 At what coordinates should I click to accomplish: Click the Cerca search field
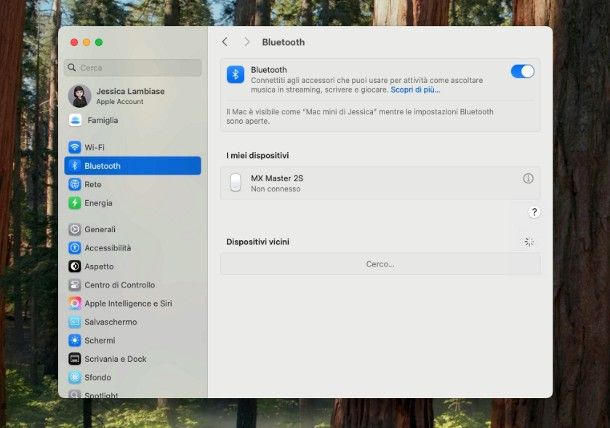click(x=134, y=68)
